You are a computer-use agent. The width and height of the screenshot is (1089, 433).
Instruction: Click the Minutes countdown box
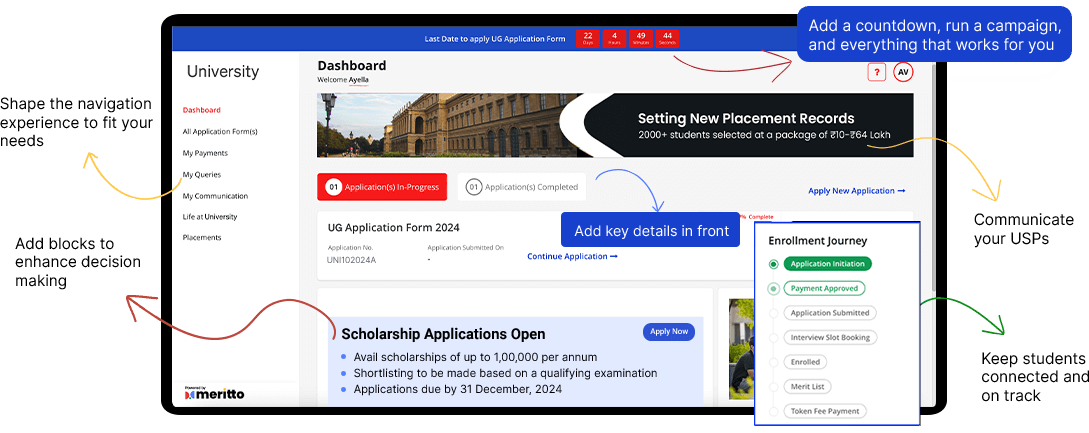[640, 38]
